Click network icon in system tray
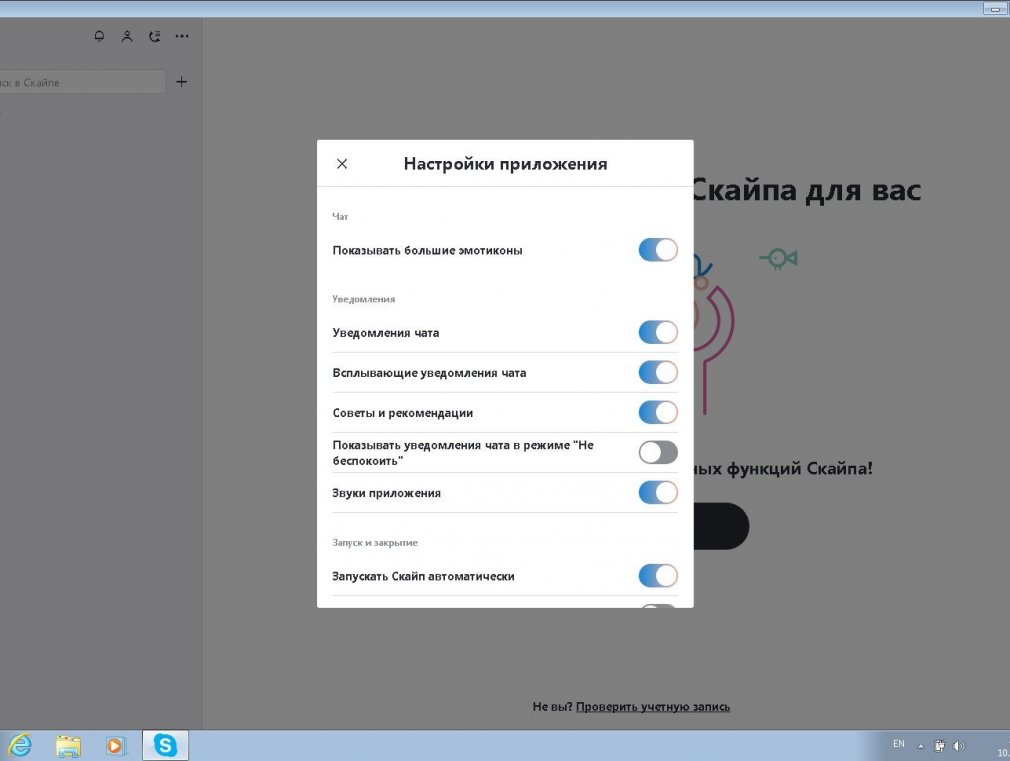This screenshot has height=761, width=1010. click(x=940, y=746)
